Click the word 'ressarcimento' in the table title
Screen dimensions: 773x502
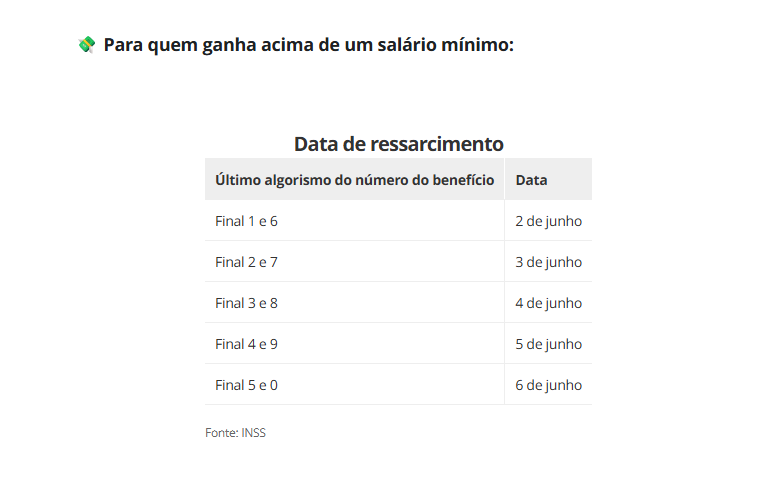click(x=437, y=144)
